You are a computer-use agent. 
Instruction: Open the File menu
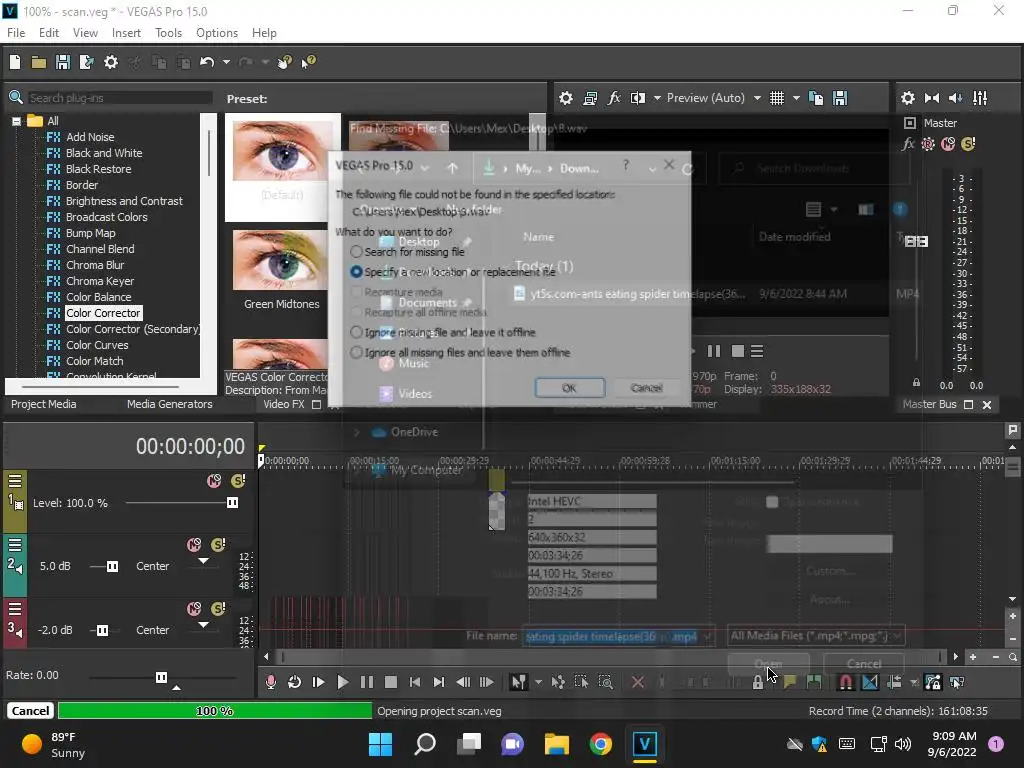(x=16, y=33)
